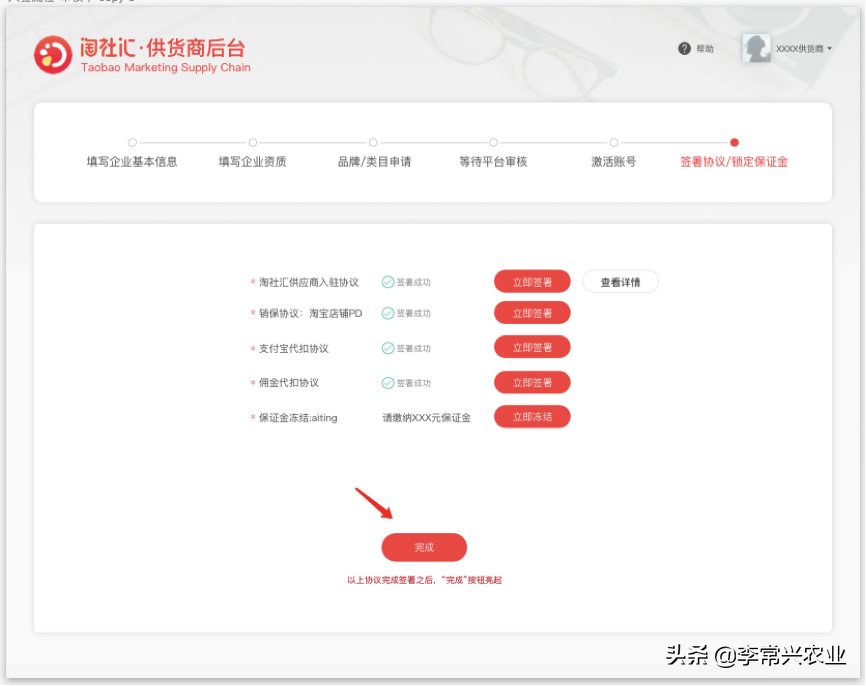Click the 淘社汇·供货商后台 title

[x=163, y=48]
